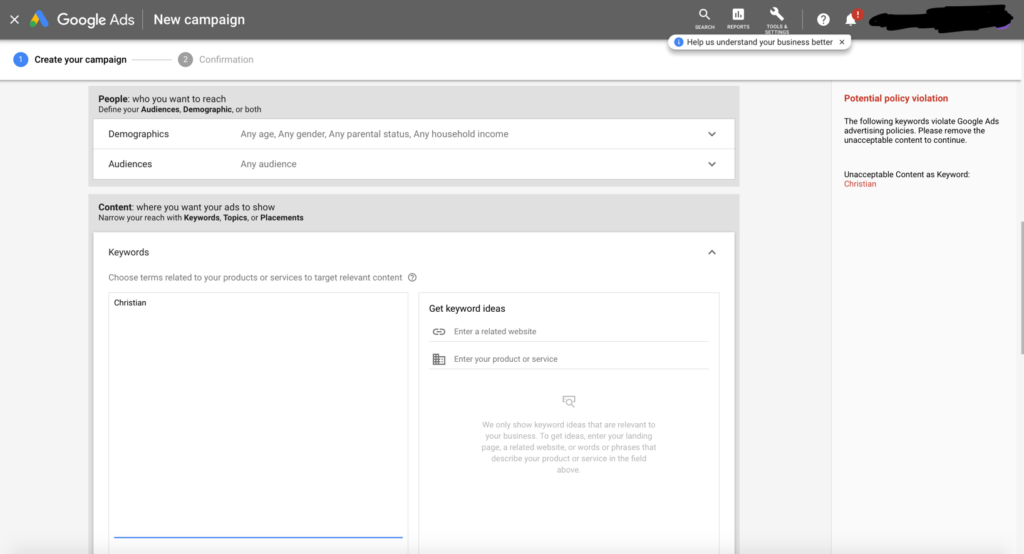The image size is (1024, 554).
Task: Open the Help question mark icon
Action: (823, 20)
